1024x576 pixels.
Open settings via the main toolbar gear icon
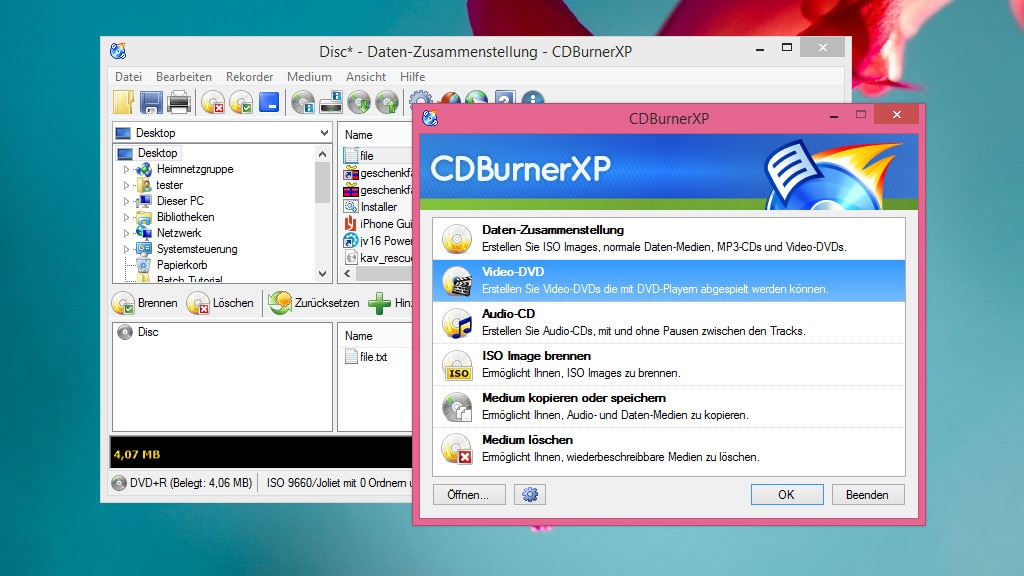tap(421, 98)
